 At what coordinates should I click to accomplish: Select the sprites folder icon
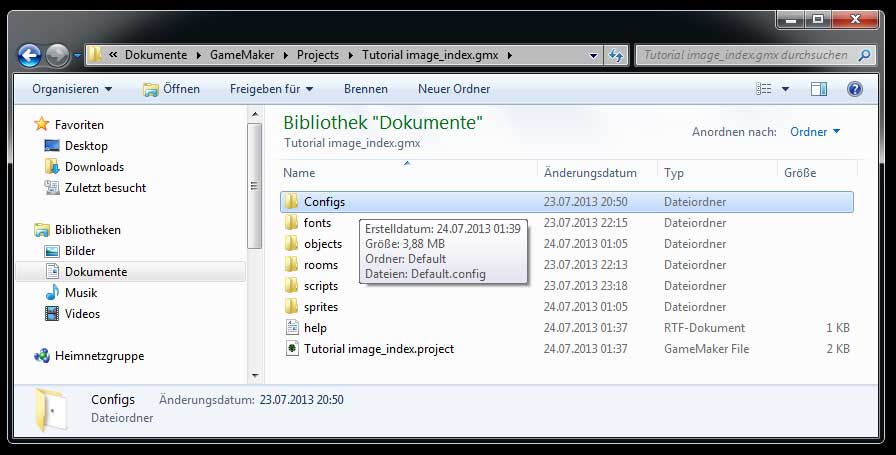click(291, 307)
